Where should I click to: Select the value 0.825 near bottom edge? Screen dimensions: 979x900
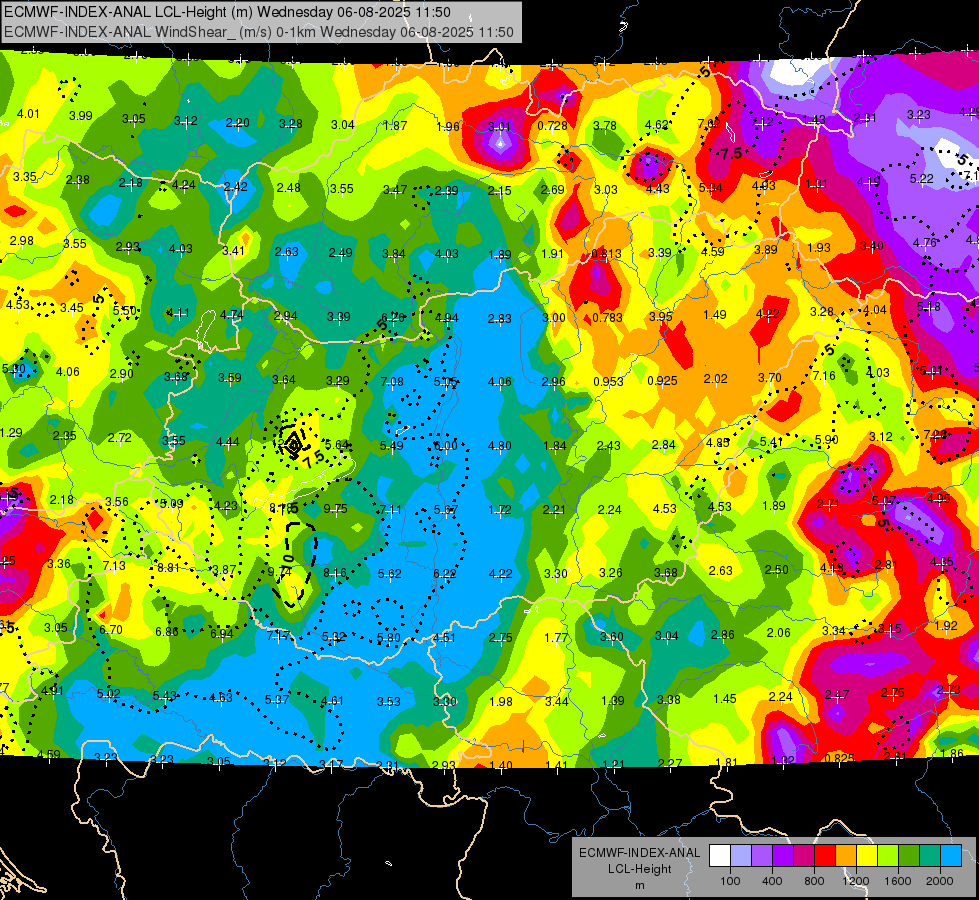pyautogui.click(x=839, y=758)
